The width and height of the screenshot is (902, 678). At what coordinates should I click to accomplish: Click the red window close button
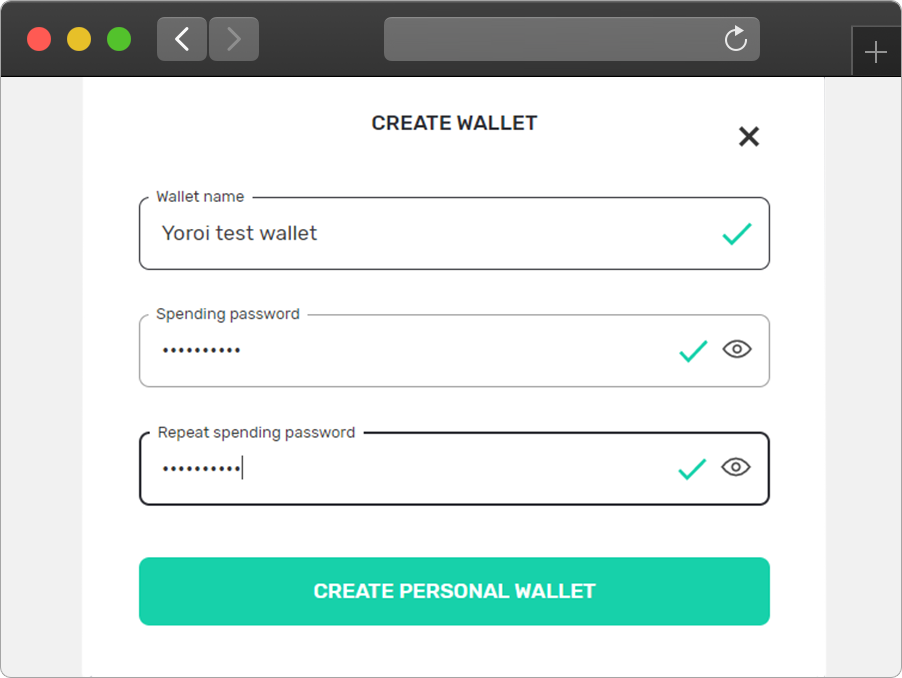pos(39,39)
